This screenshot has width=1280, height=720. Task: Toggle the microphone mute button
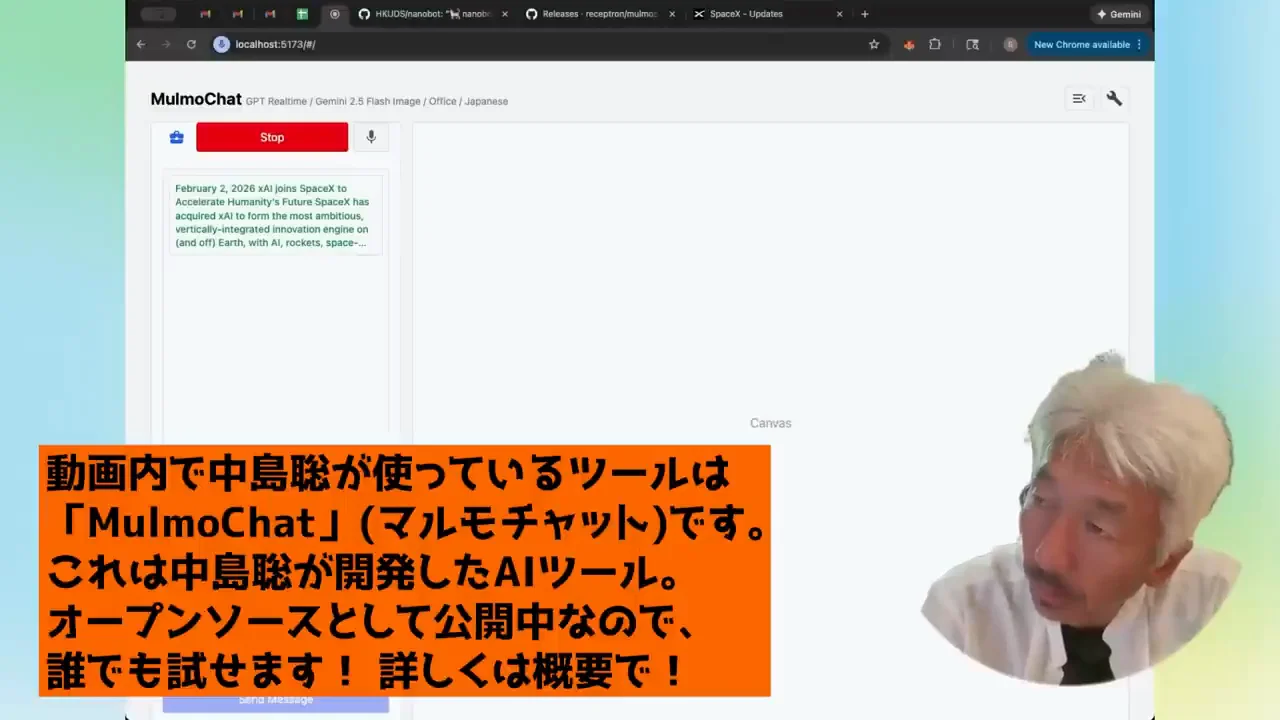pyautogui.click(x=371, y=137)
